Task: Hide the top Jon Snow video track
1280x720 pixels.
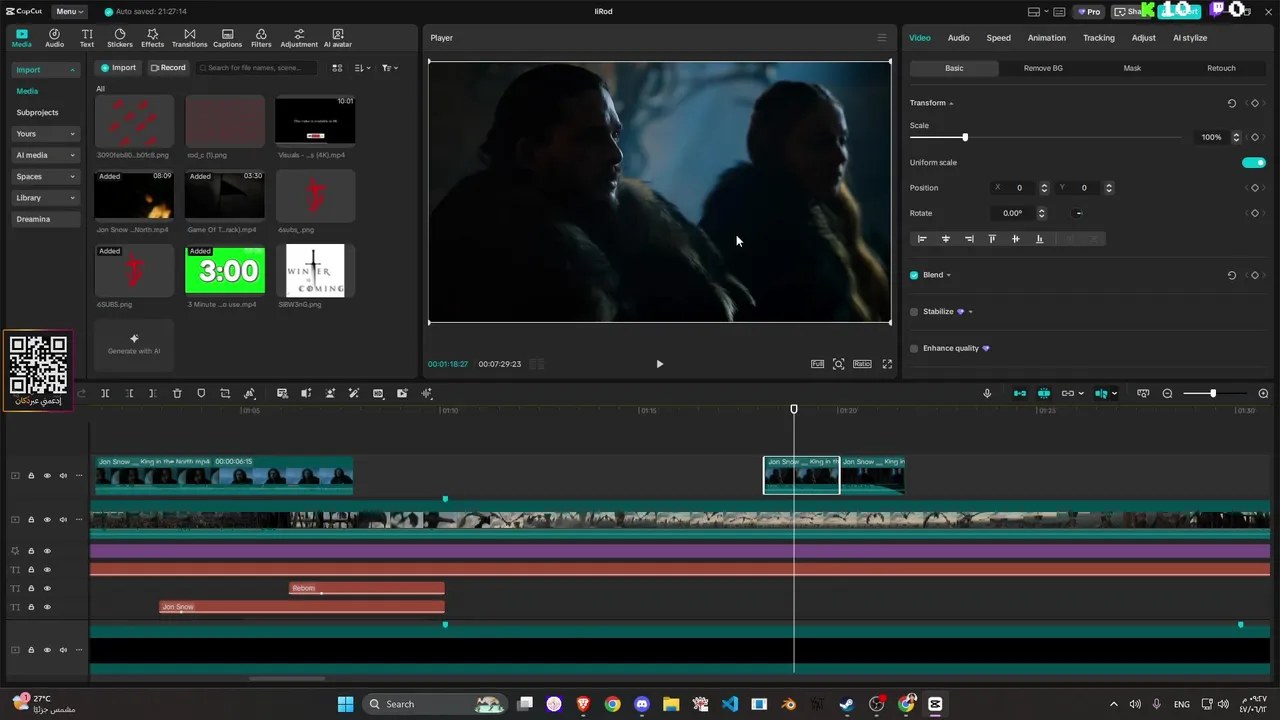Action: (47, 476)
